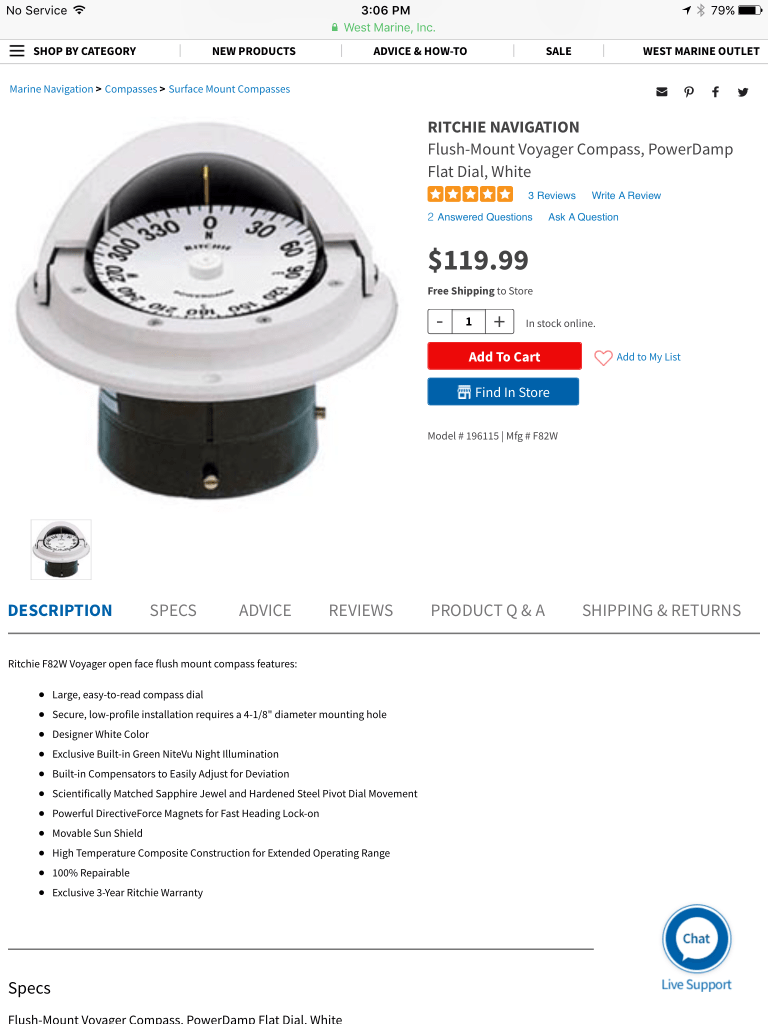The image size is (768, 1024).
Task: Select the quantity input field
Action: pos(469,322)
